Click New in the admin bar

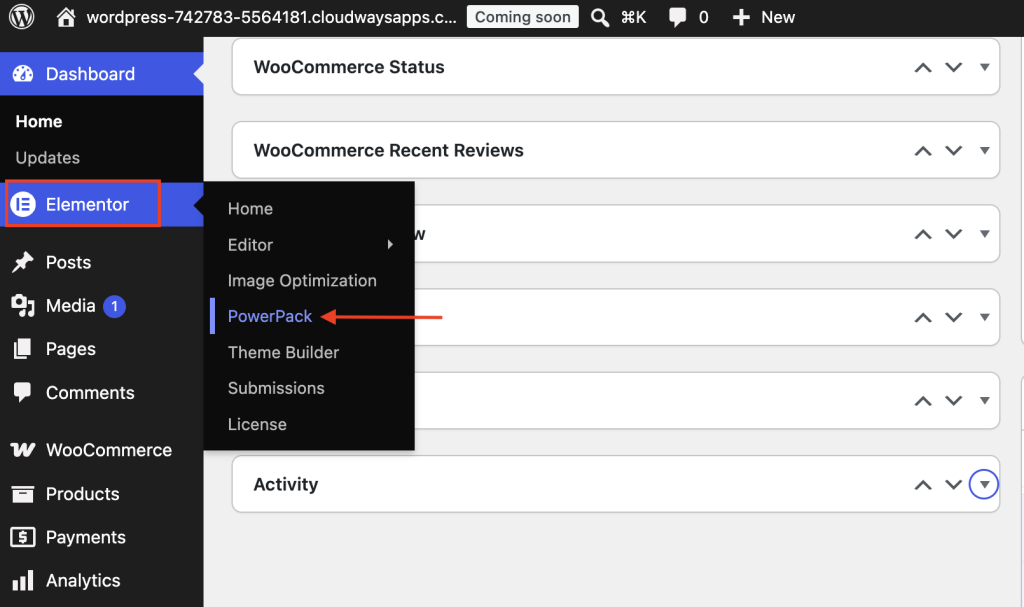point(778,18)
